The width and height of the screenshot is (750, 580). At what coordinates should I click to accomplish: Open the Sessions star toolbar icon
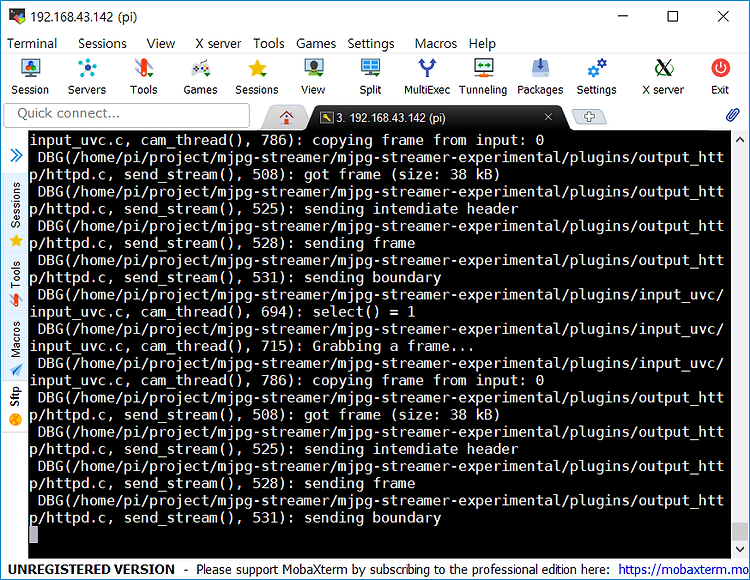point(257,77)
